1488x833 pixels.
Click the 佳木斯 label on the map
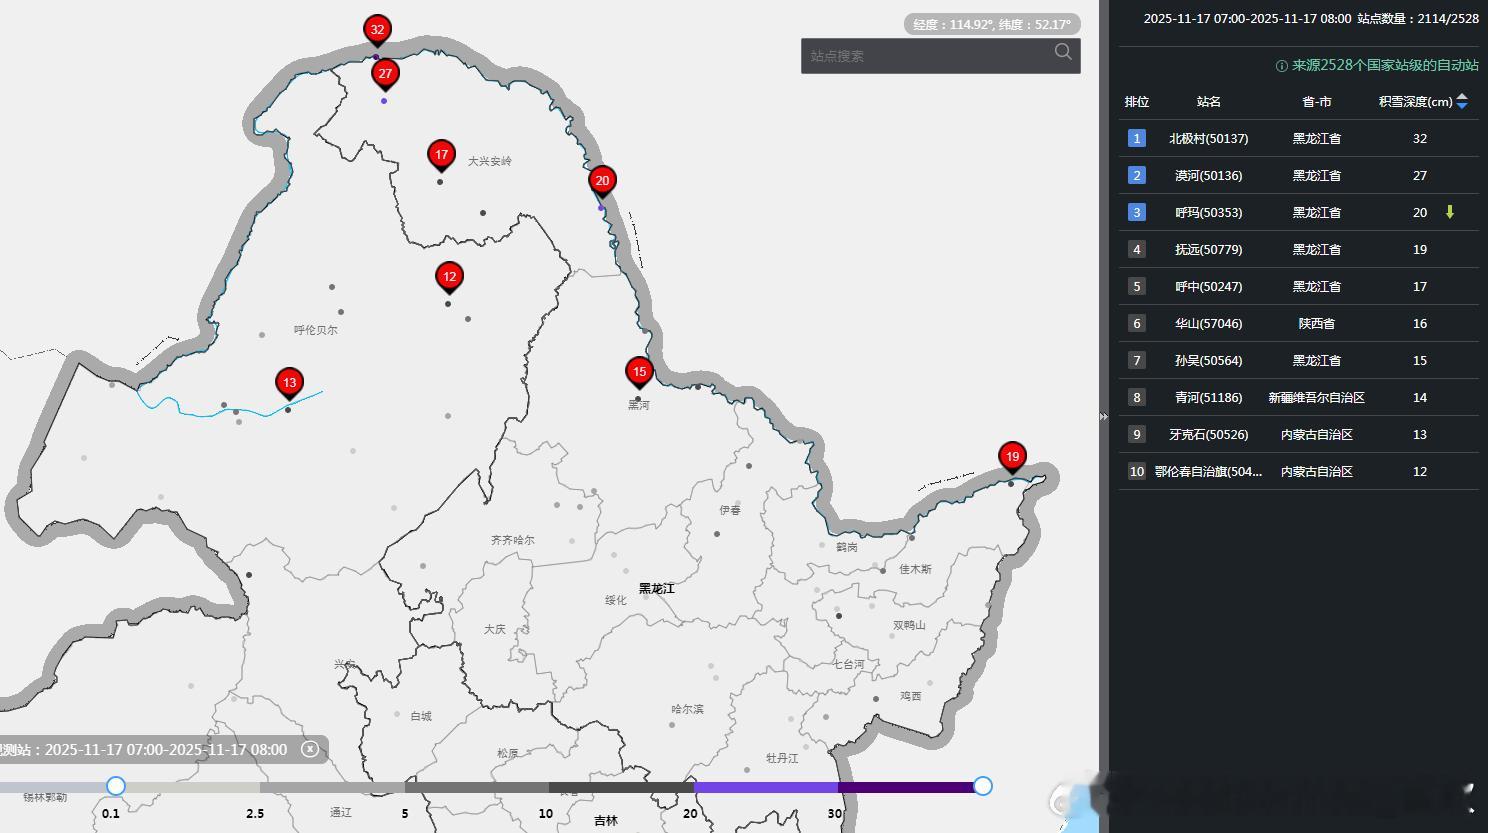916,569
